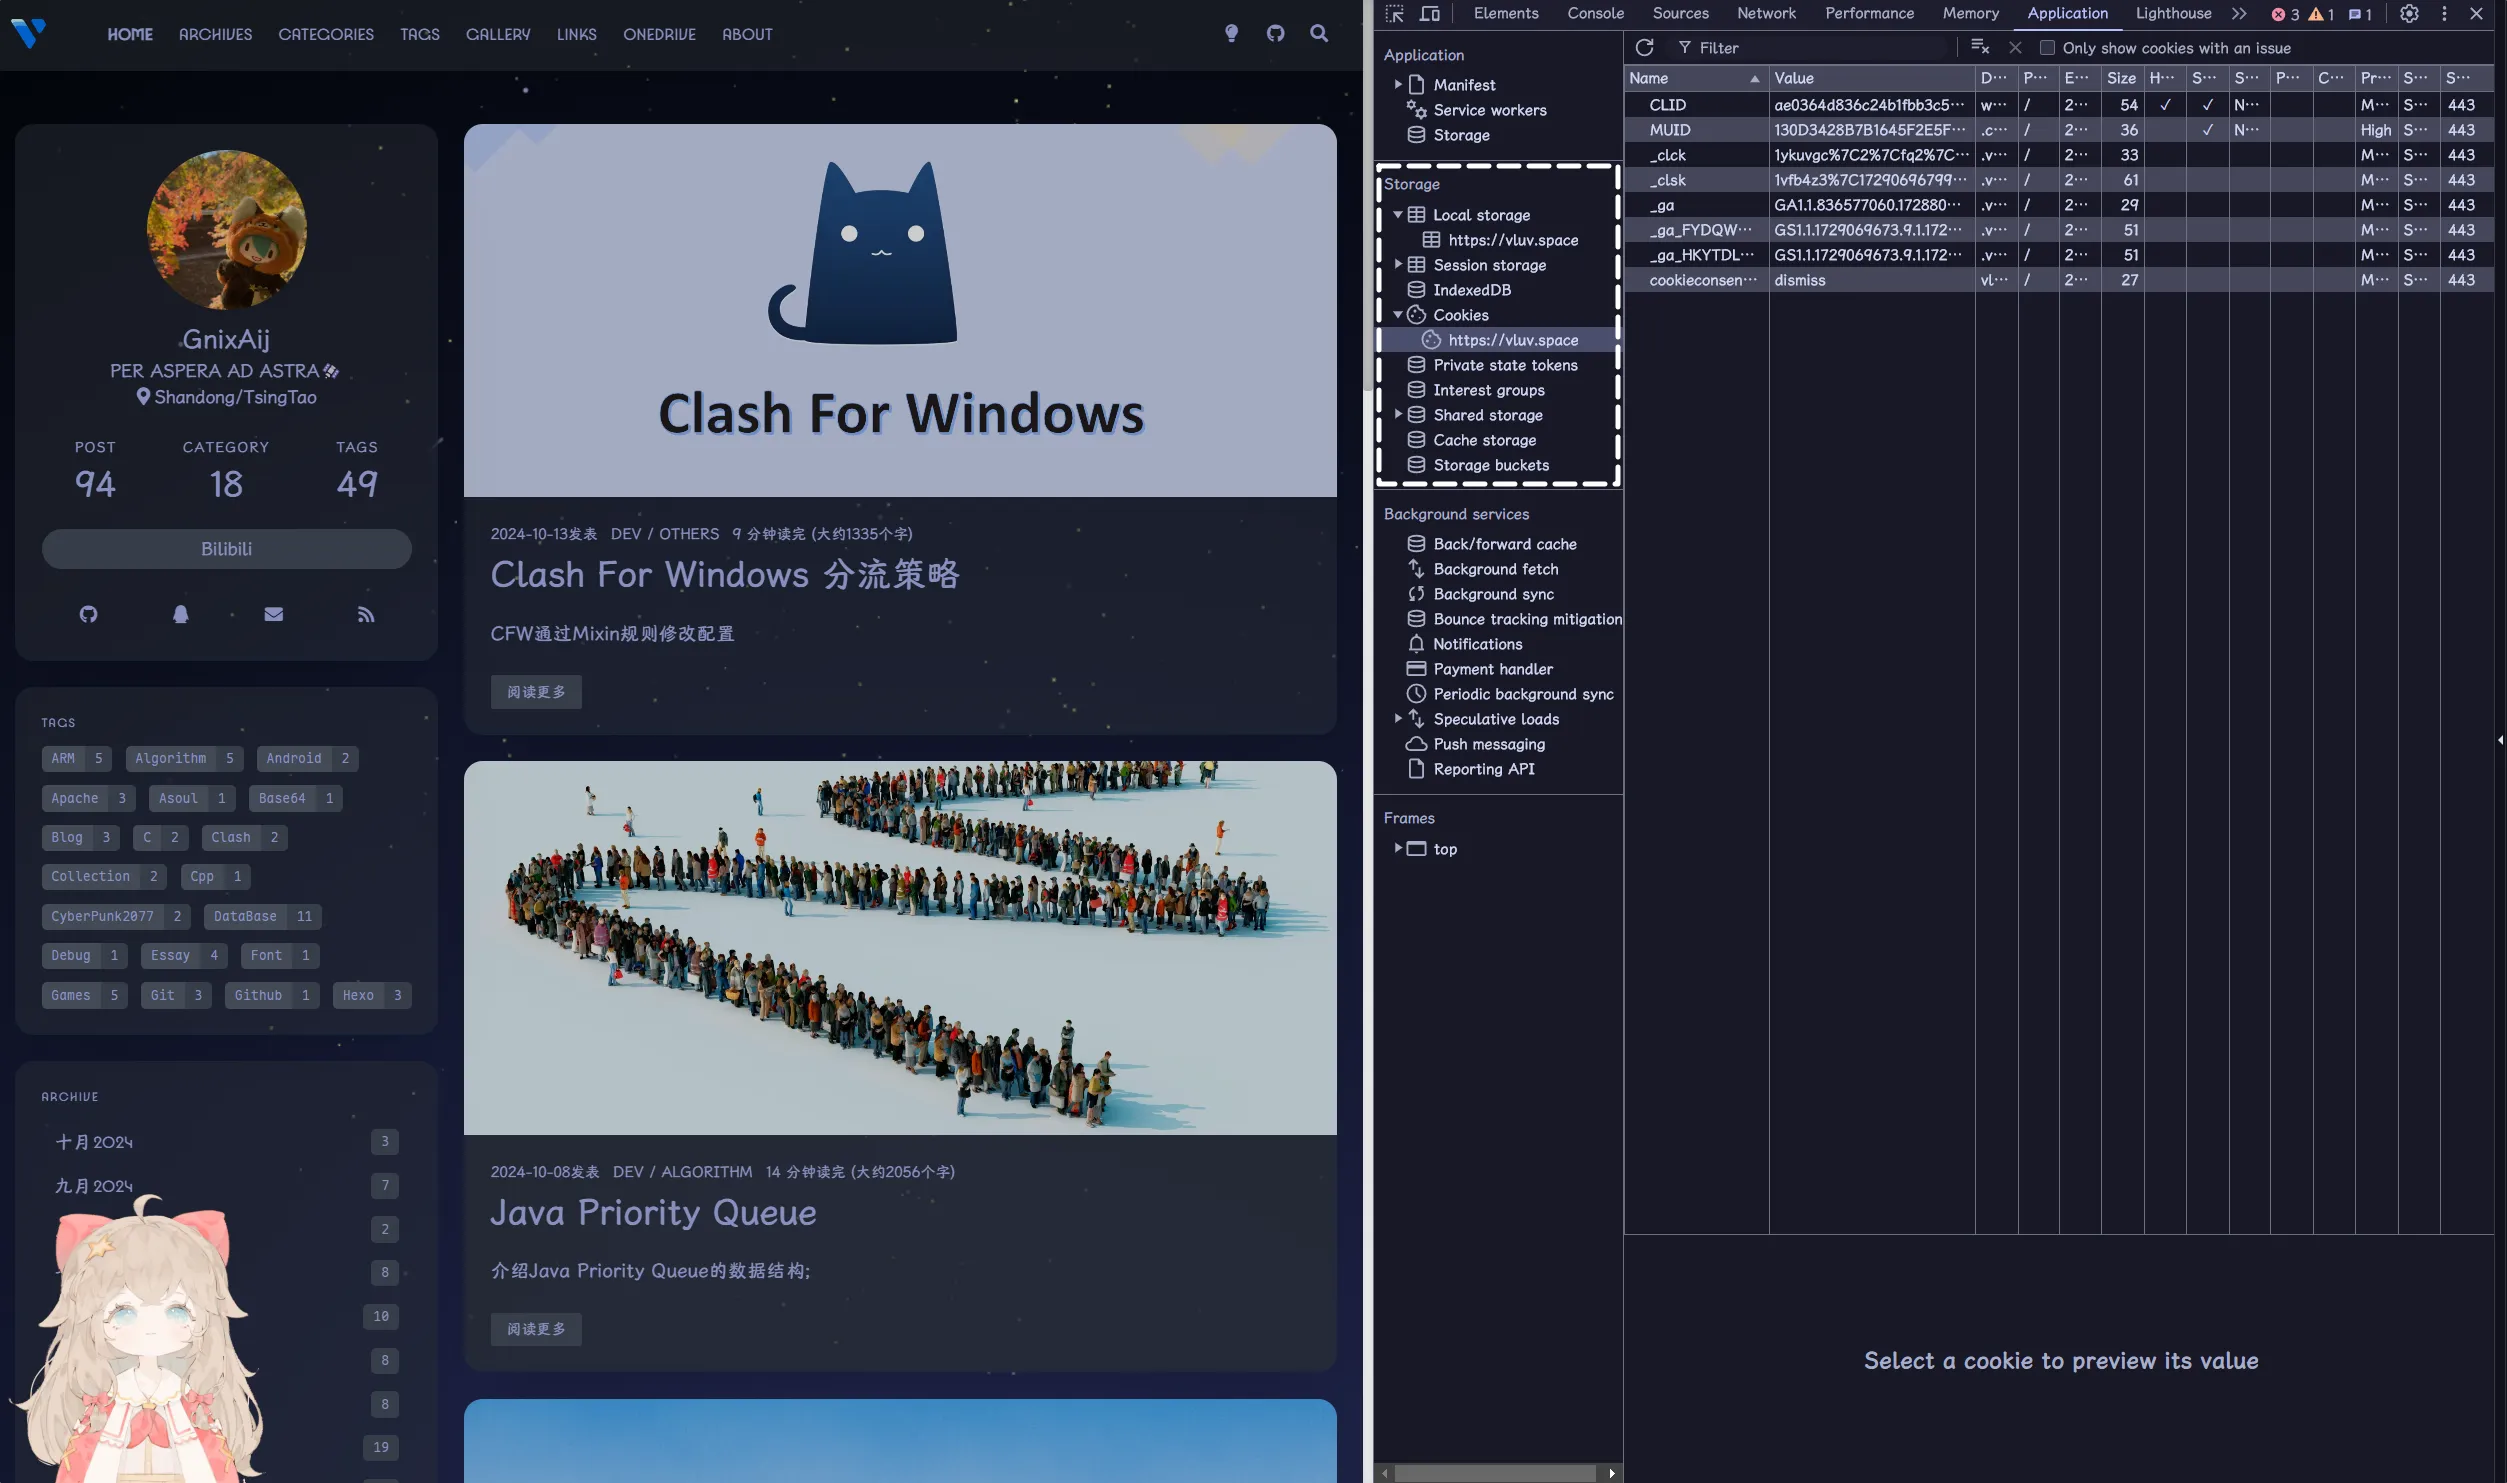Collapse the Local storage tree arrow
The width and height of the screenshot is (2507, 1483).
click(1397, 215)
